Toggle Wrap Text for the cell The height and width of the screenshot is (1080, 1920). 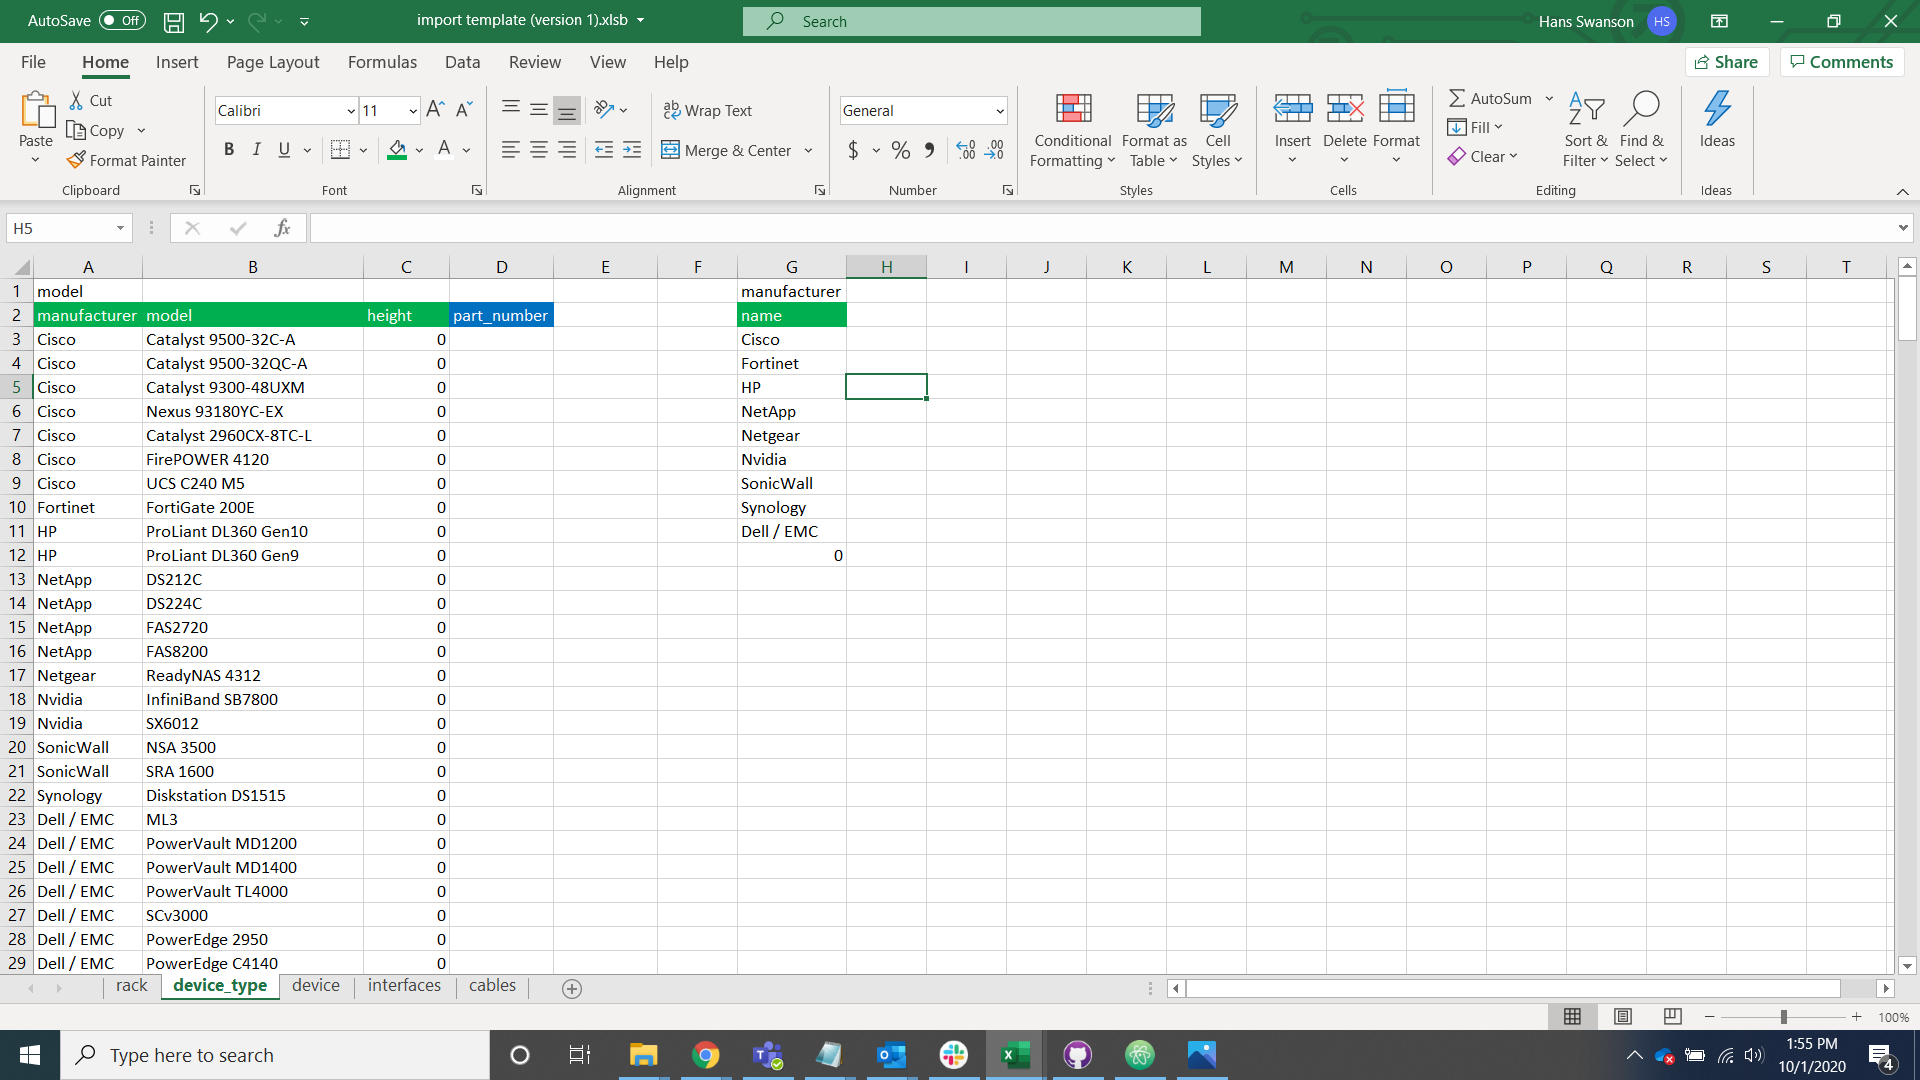coord(708,110)
